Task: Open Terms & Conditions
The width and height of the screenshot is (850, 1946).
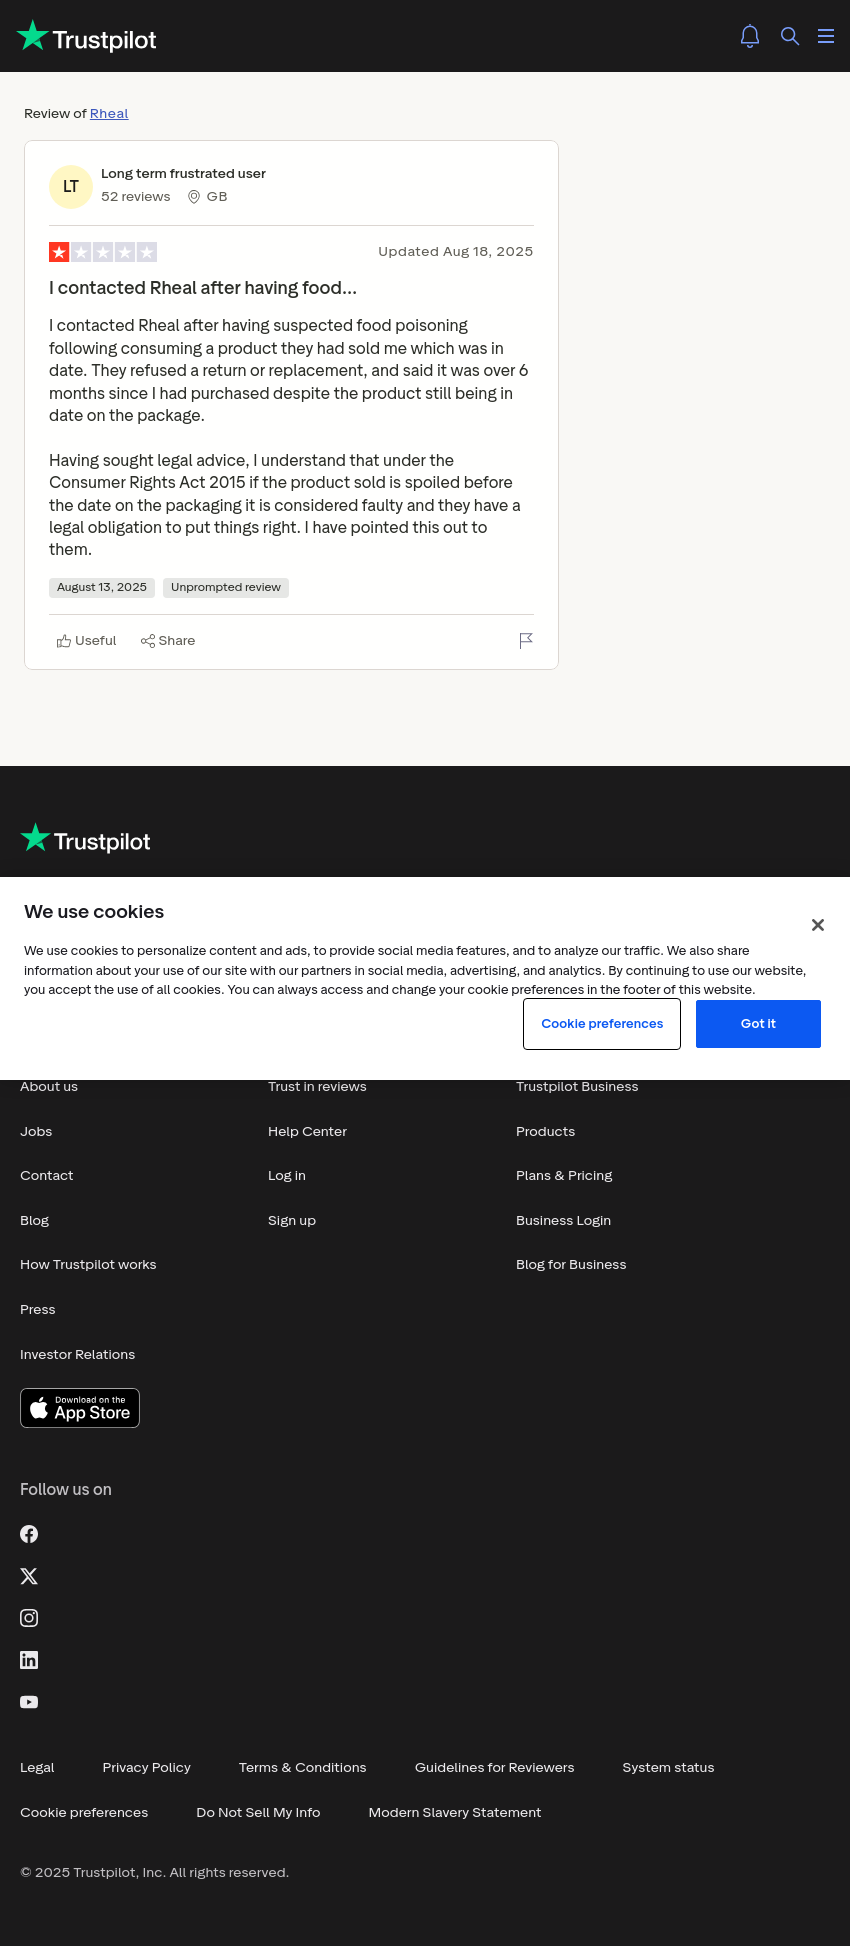Action: (303, 1768)
